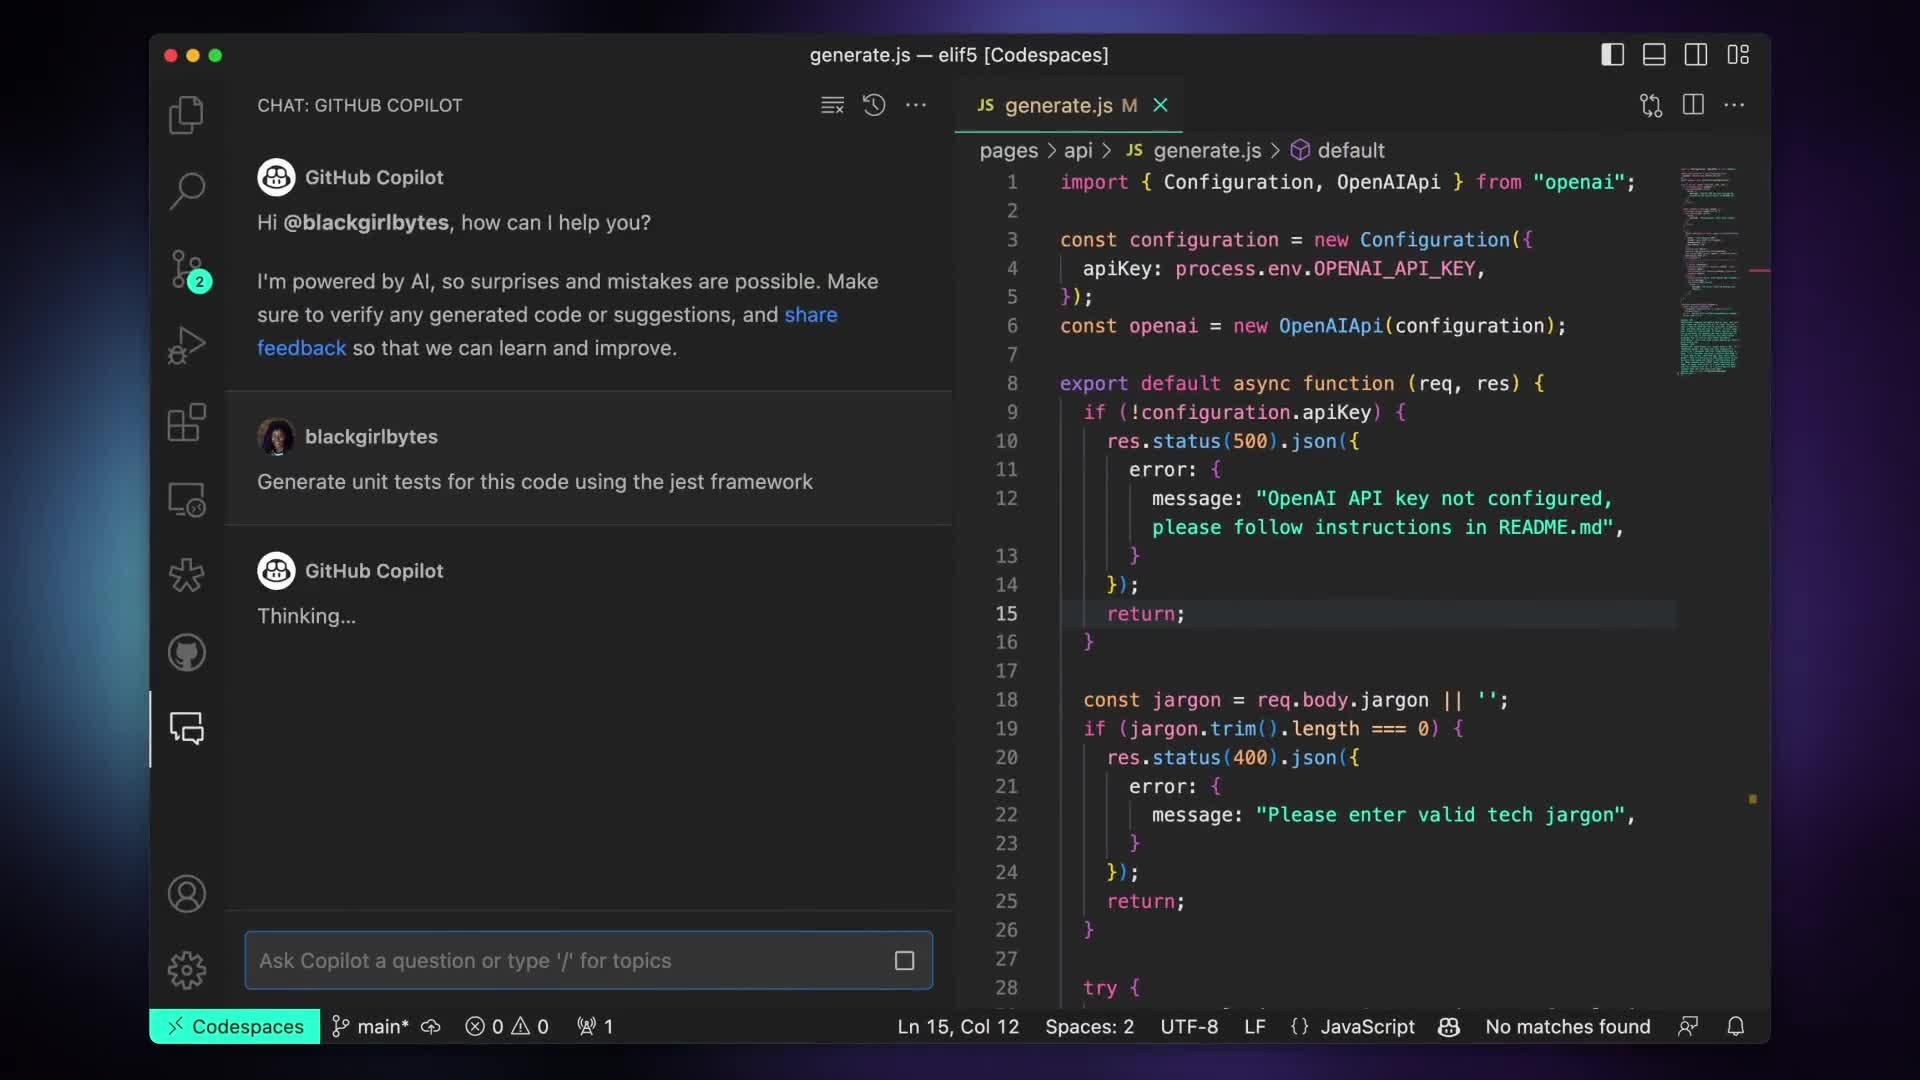Image resolution: width=1920 pixels, height=1080 pixels.
Task: Open editor more actions menu
Action: [x=1735, y=105]
